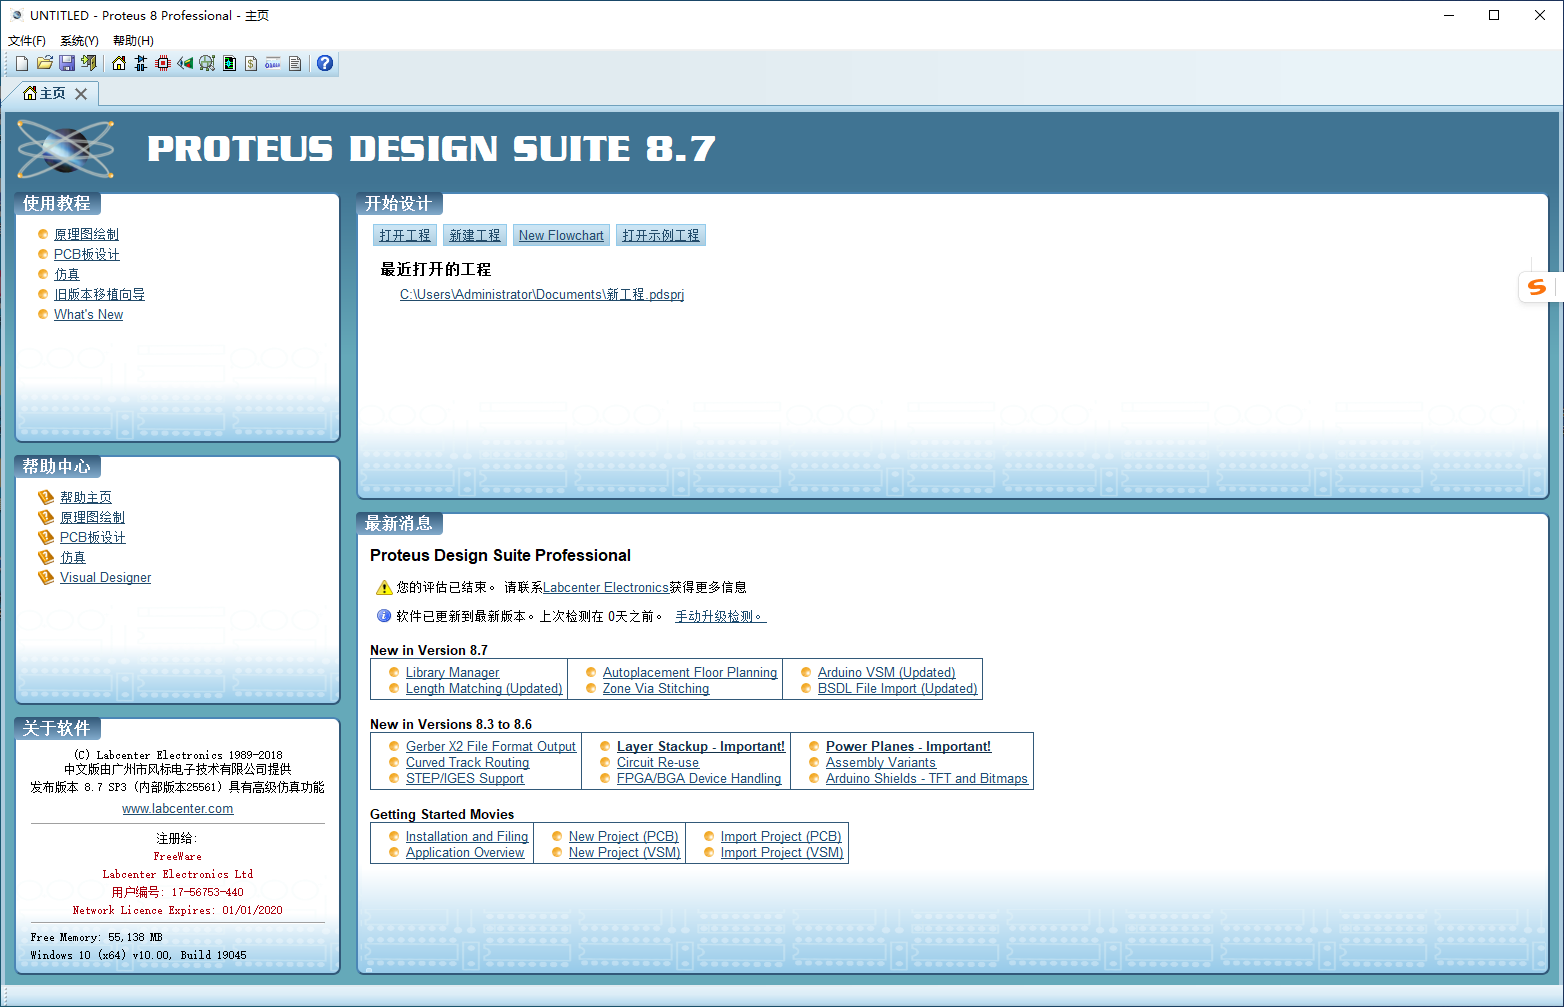The image size is (1564, 1007).
Task: Open Assembly Variants link
Action: pyautogui.click(x=881, y=763)
